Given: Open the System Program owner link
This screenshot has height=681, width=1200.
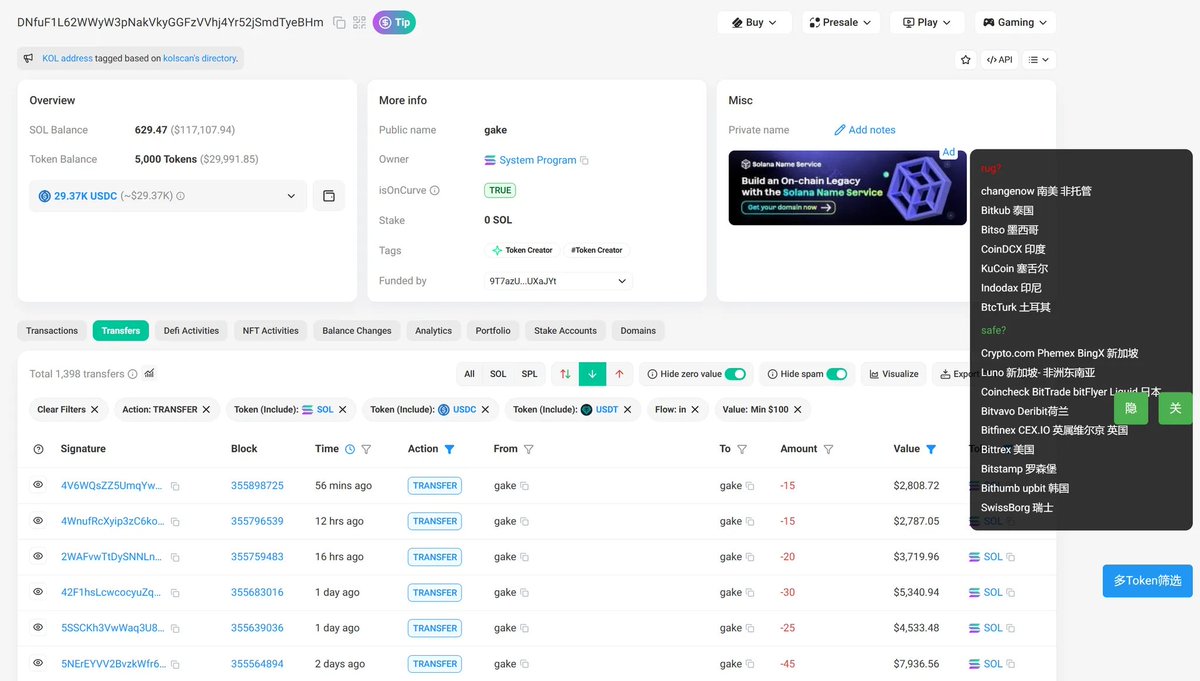Looking at the screenshot, I should [538, 160].
